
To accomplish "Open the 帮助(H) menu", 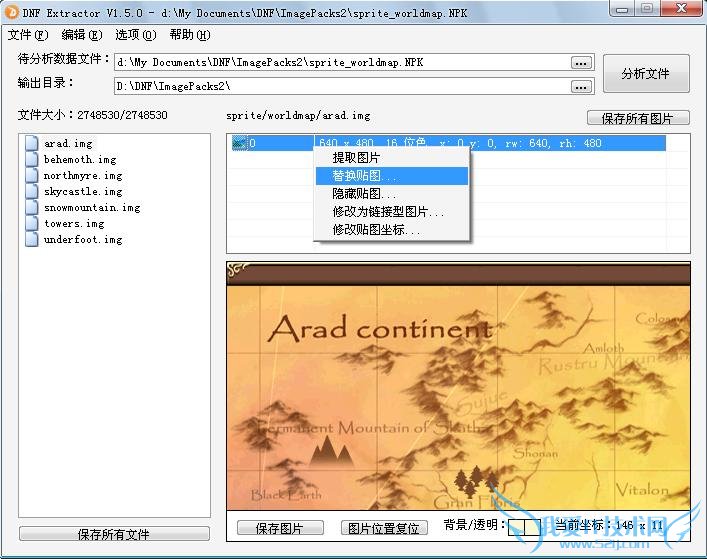I will pos(190,35).
